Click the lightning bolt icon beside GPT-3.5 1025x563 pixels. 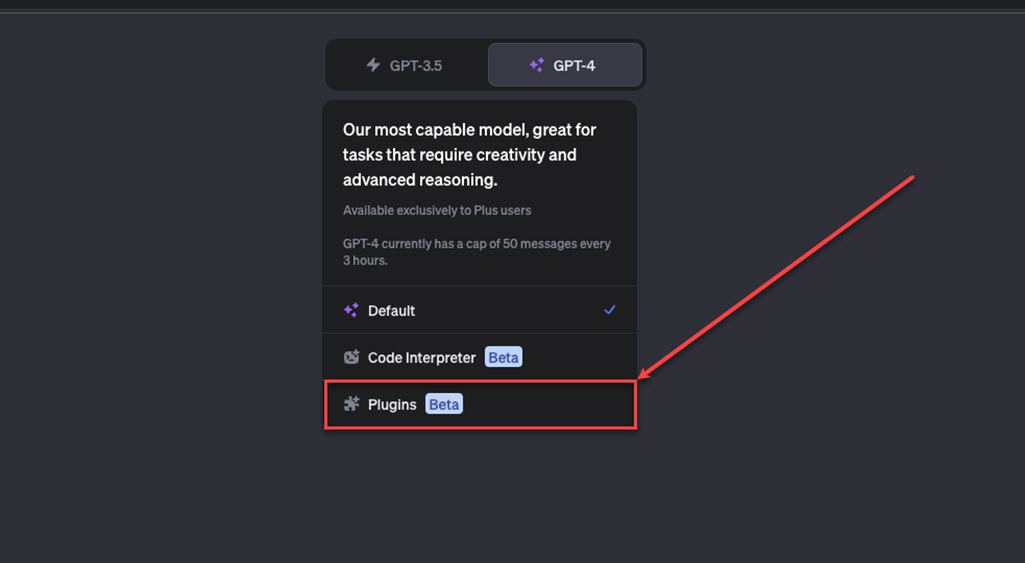click(x=373, y=65)
